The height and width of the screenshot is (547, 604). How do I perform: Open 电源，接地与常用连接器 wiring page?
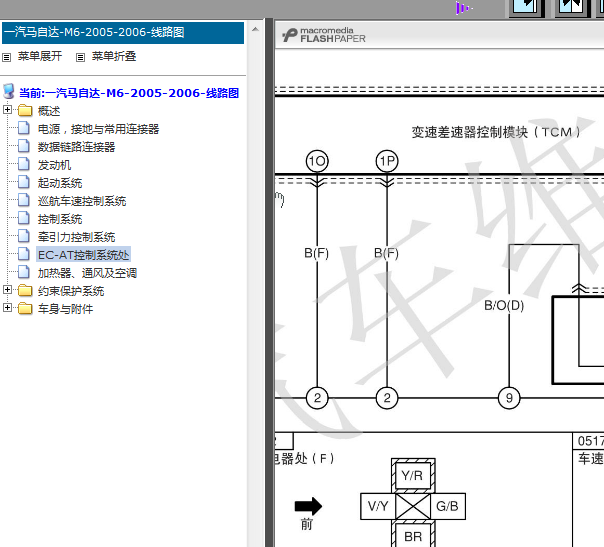tap(98, 129)
